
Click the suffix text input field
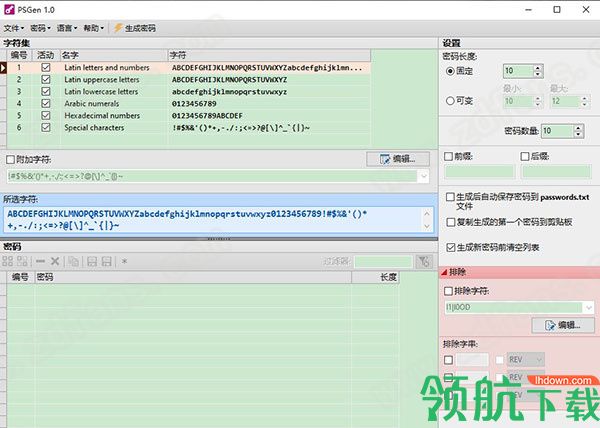click(x=556, y=171)
